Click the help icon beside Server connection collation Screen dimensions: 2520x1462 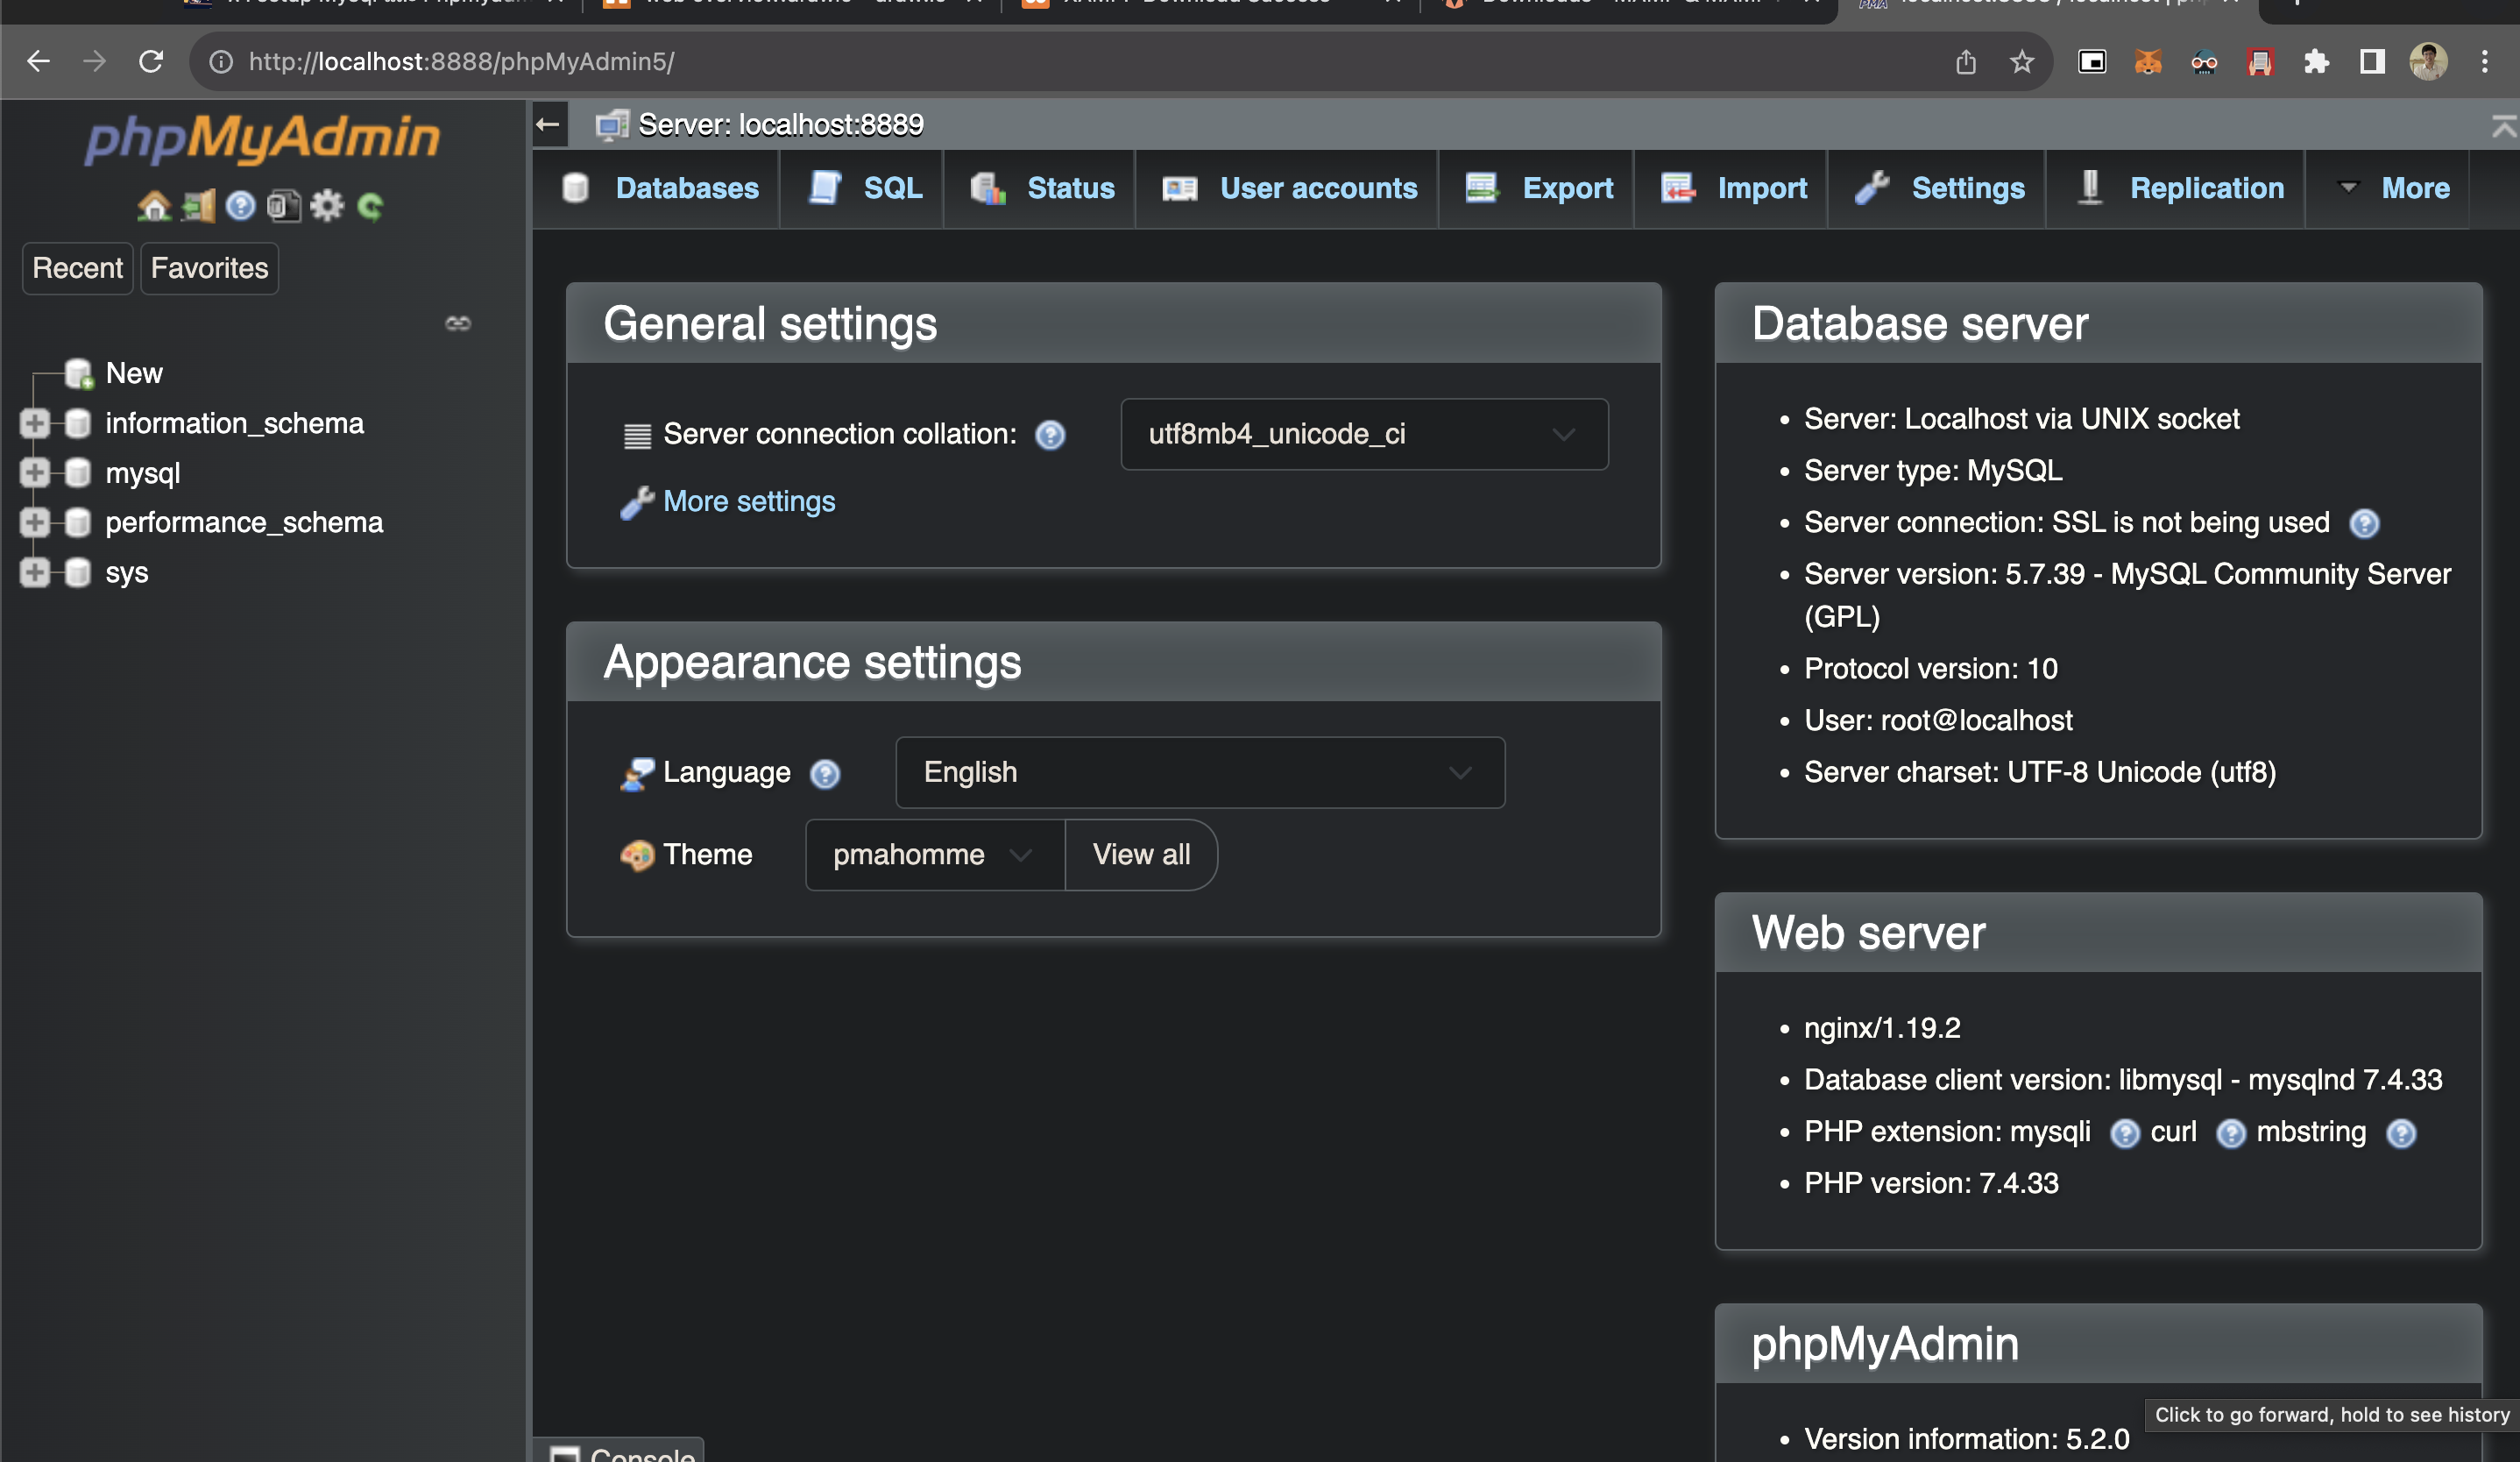coord(1050,435)
